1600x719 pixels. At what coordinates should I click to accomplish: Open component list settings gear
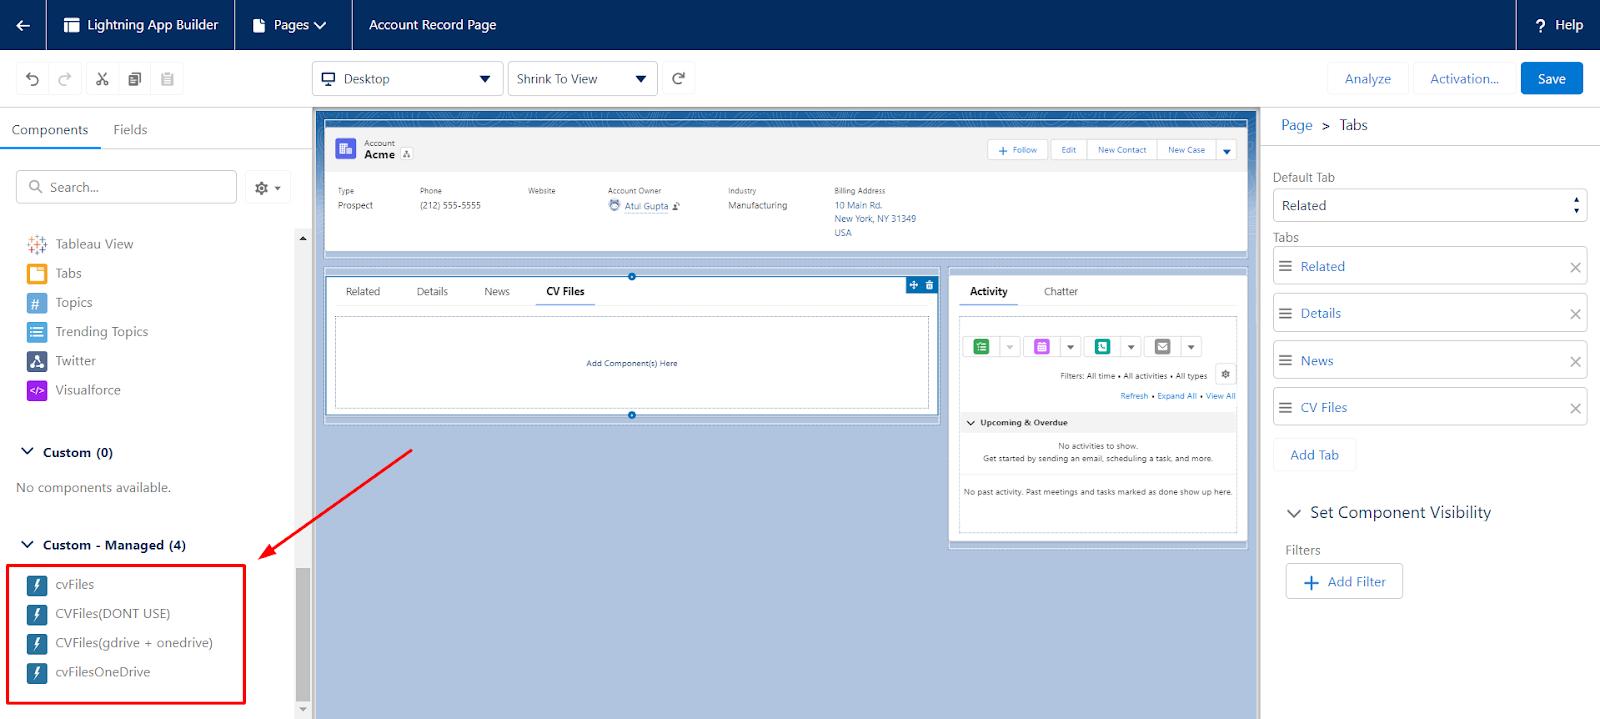[267, 187]
